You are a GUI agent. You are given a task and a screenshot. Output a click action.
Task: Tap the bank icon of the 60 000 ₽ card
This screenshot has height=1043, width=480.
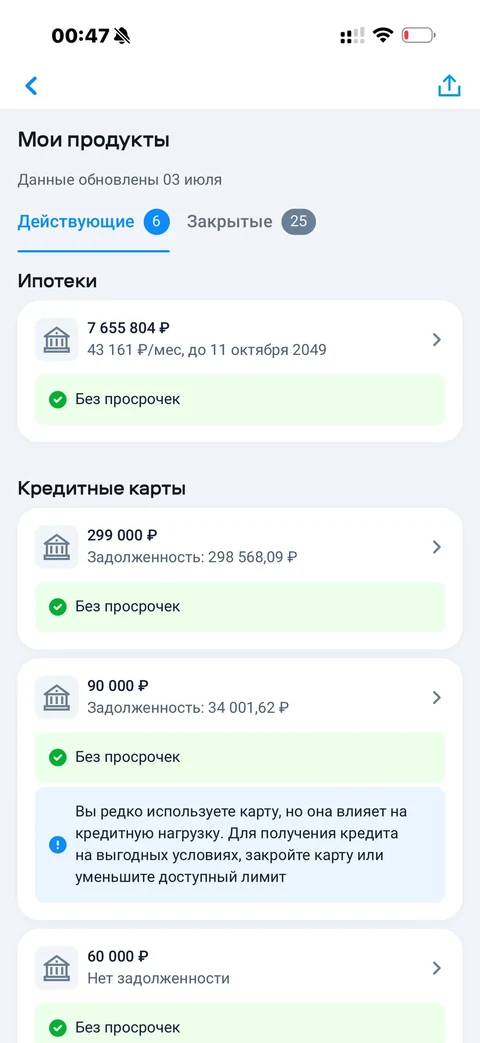pyautogui.click(x=57, y=968)
